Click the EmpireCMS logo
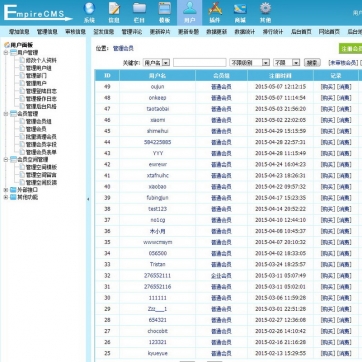Viewport: 362px width, 362px height. pos(37,13)
